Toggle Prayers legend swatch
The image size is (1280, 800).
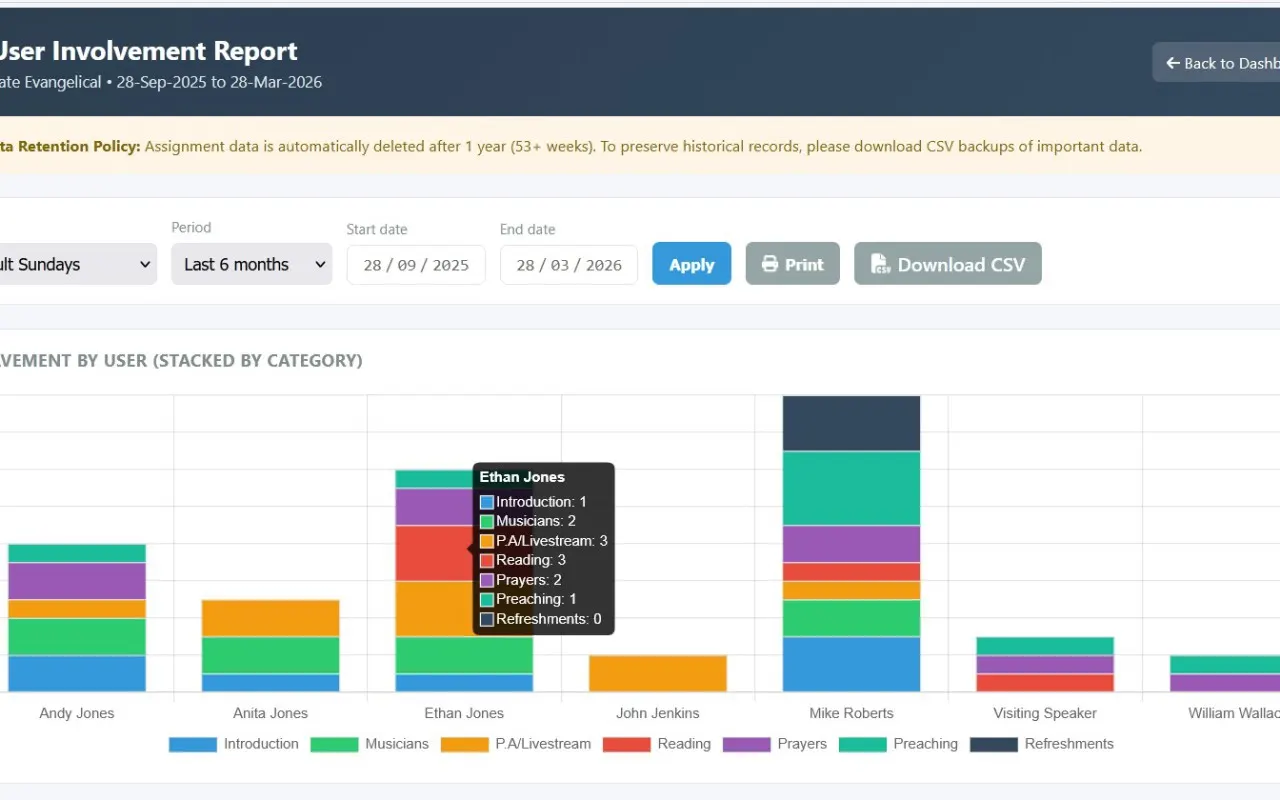(747, 744)
